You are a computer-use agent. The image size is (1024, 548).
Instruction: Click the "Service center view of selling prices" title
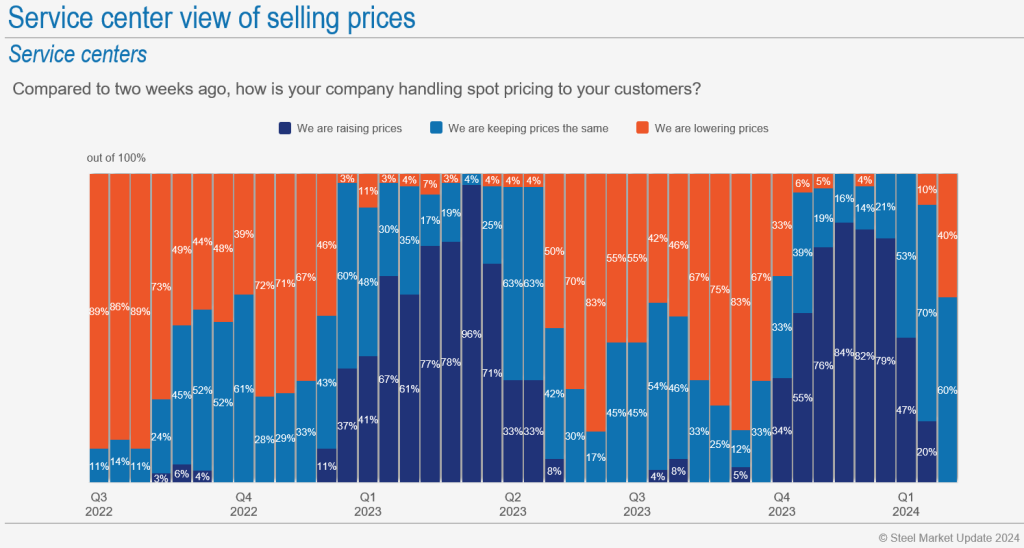coord(212,19)
